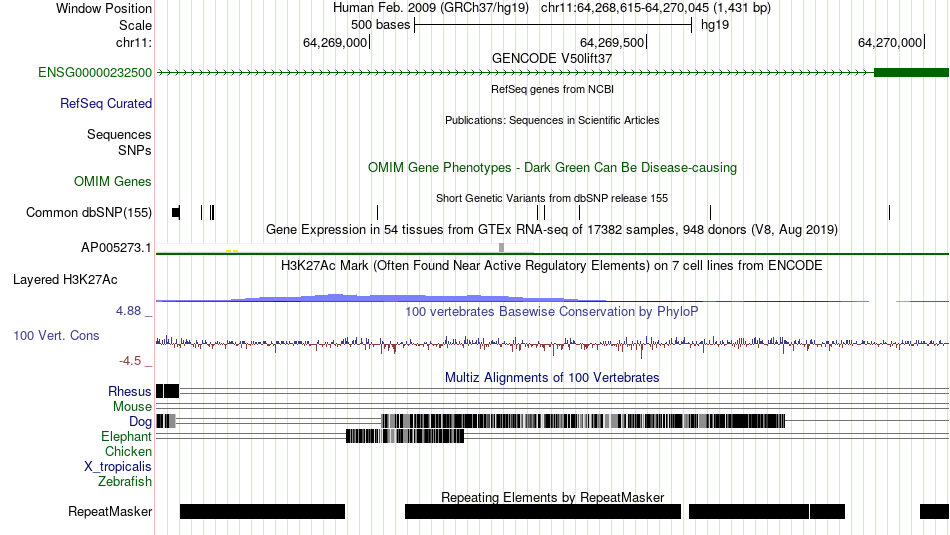Select Short Genetic Variants from dbSNP title
This screenshot has width=950, height=535.
pyautogui.click(x=552, y=198)
